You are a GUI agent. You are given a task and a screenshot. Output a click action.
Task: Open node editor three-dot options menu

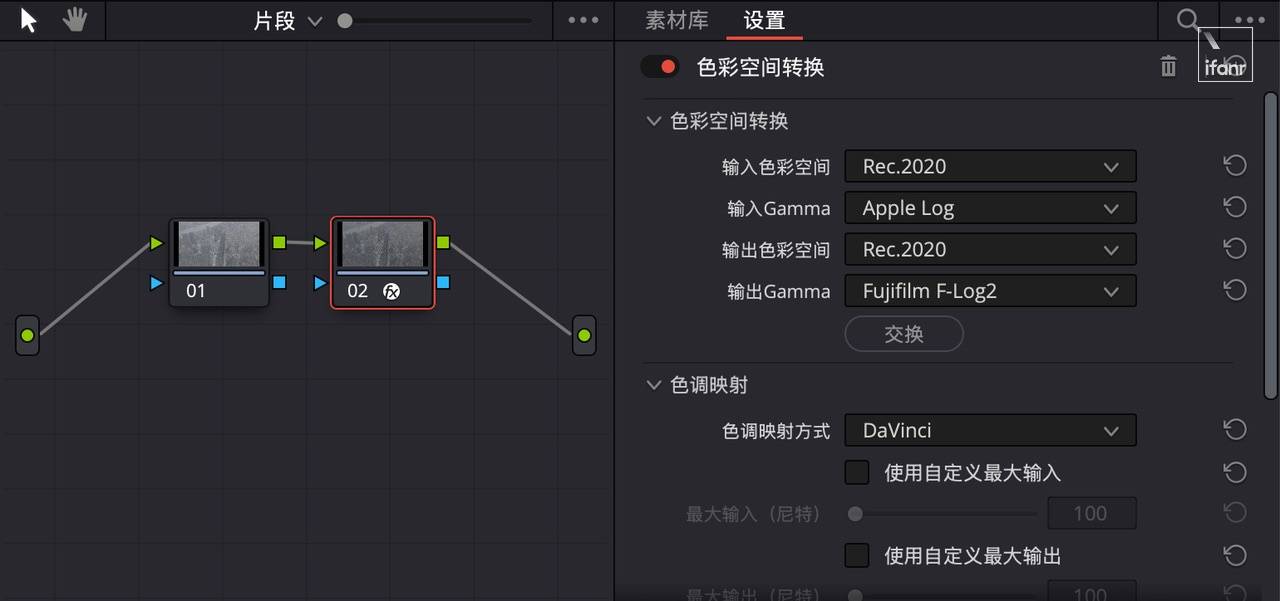(x=583, y=20)
